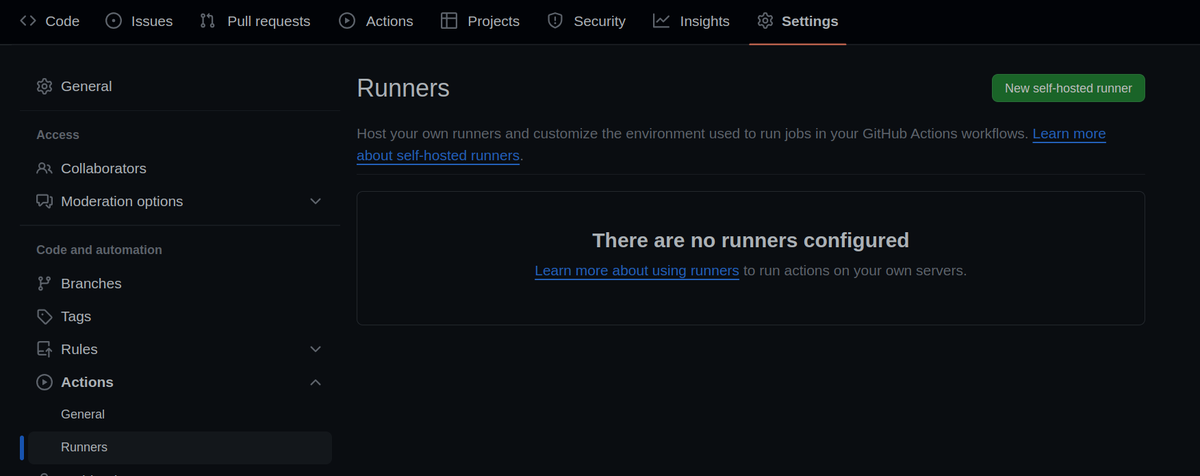Expand the Rules section chevron
Screen dimensions: 1200x476
click(x=316, y=349)
